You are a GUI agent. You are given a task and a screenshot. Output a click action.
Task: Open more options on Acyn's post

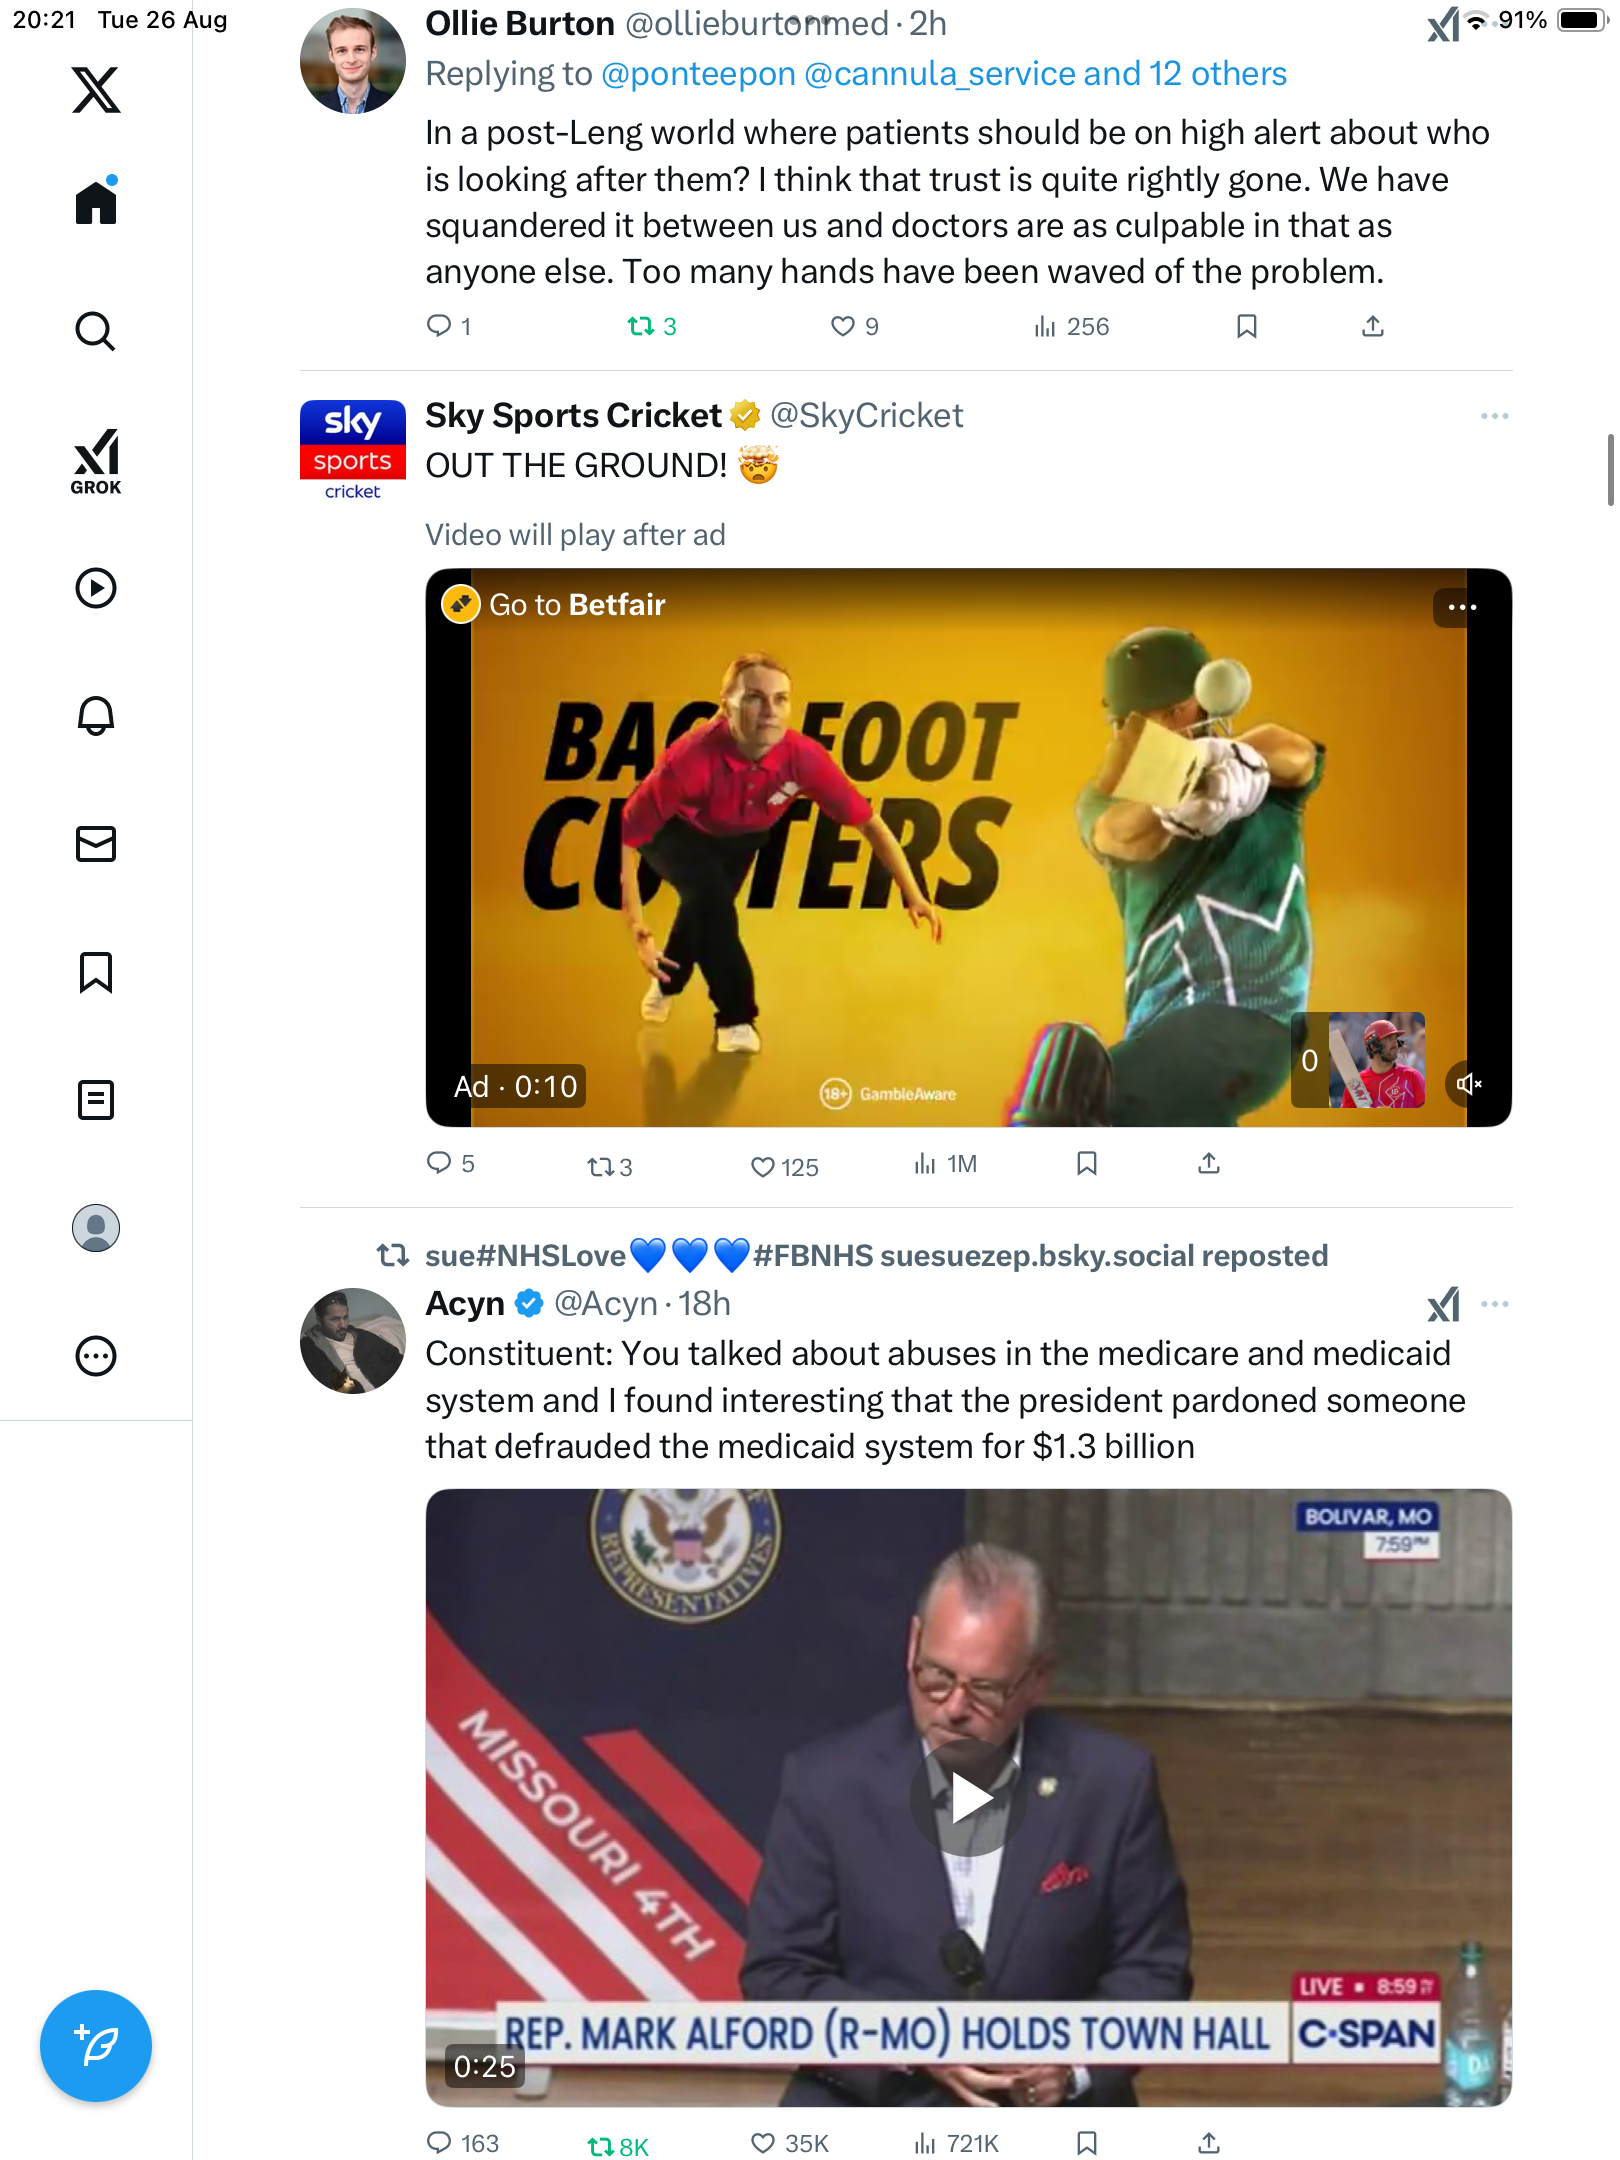(1495, 1304)
